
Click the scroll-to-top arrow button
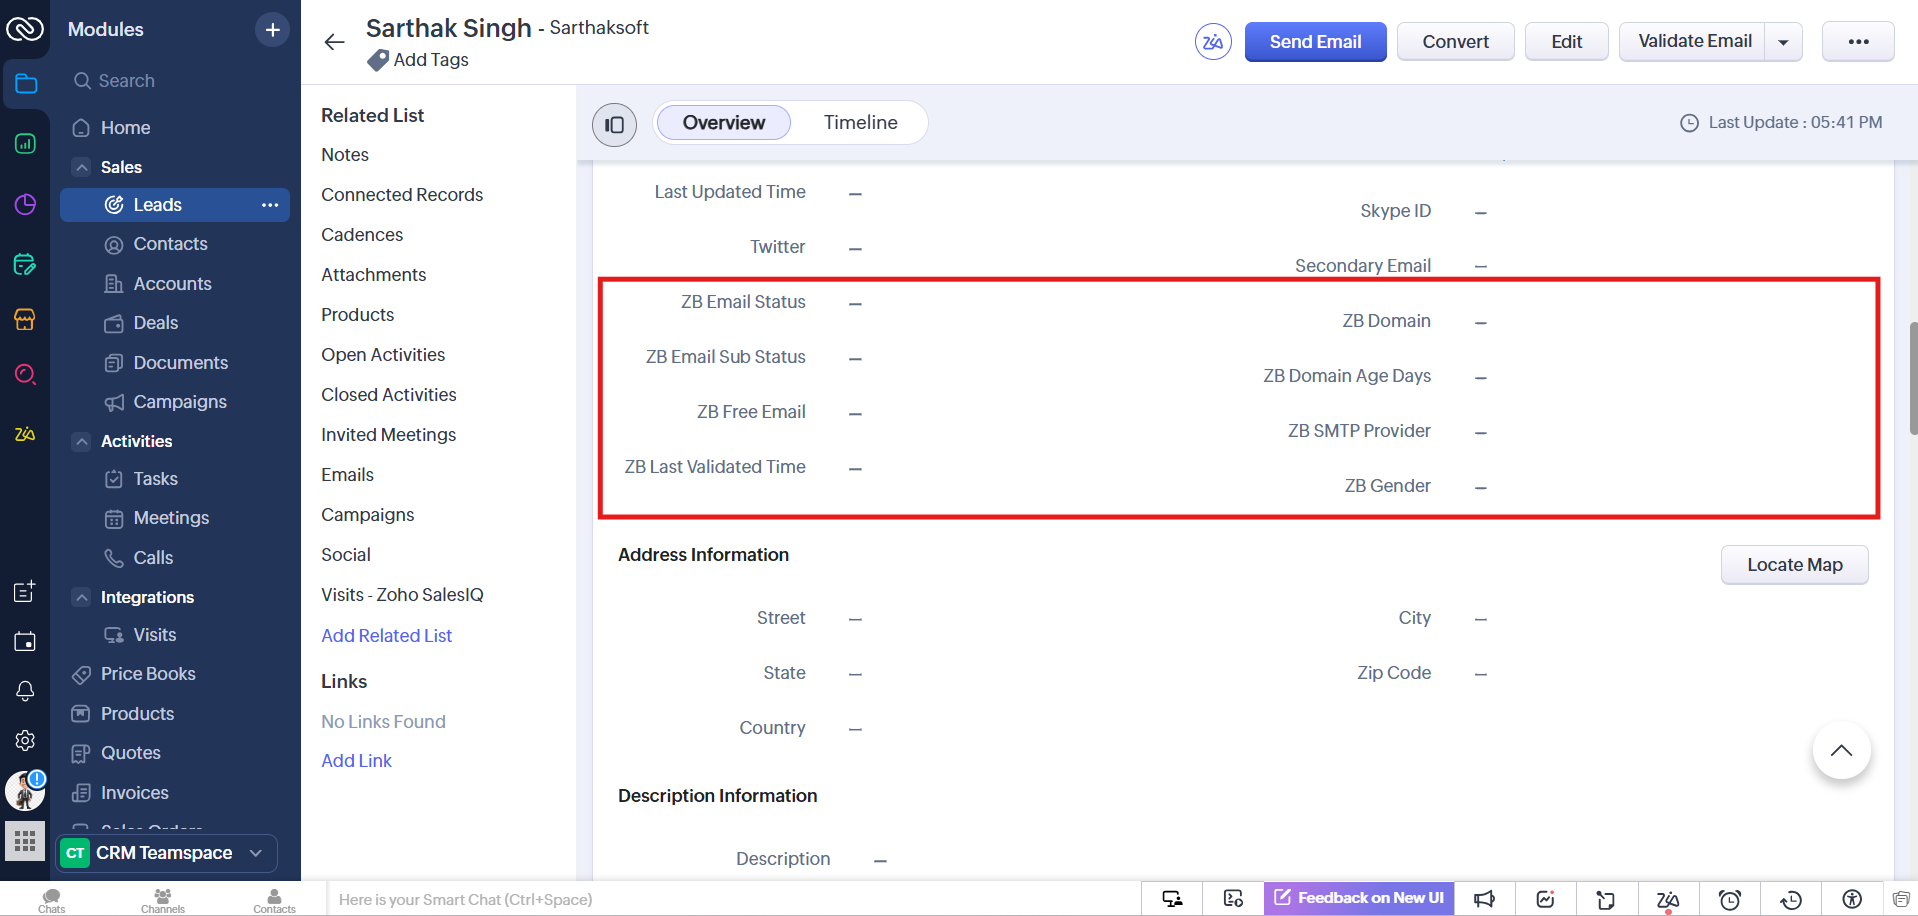click(x=1840, y=751)
